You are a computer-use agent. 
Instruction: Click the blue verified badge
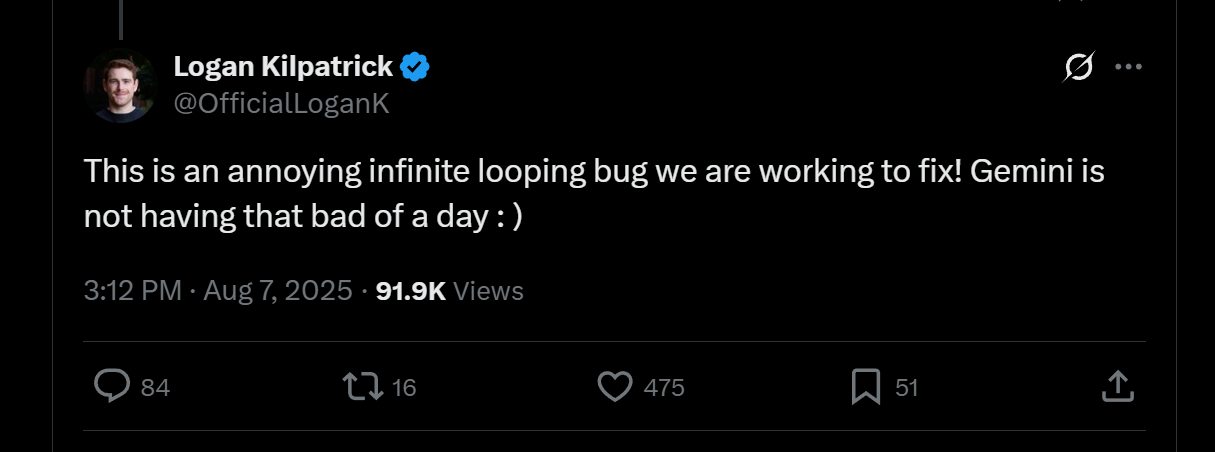pyautogui.click(x=415, y=67)
